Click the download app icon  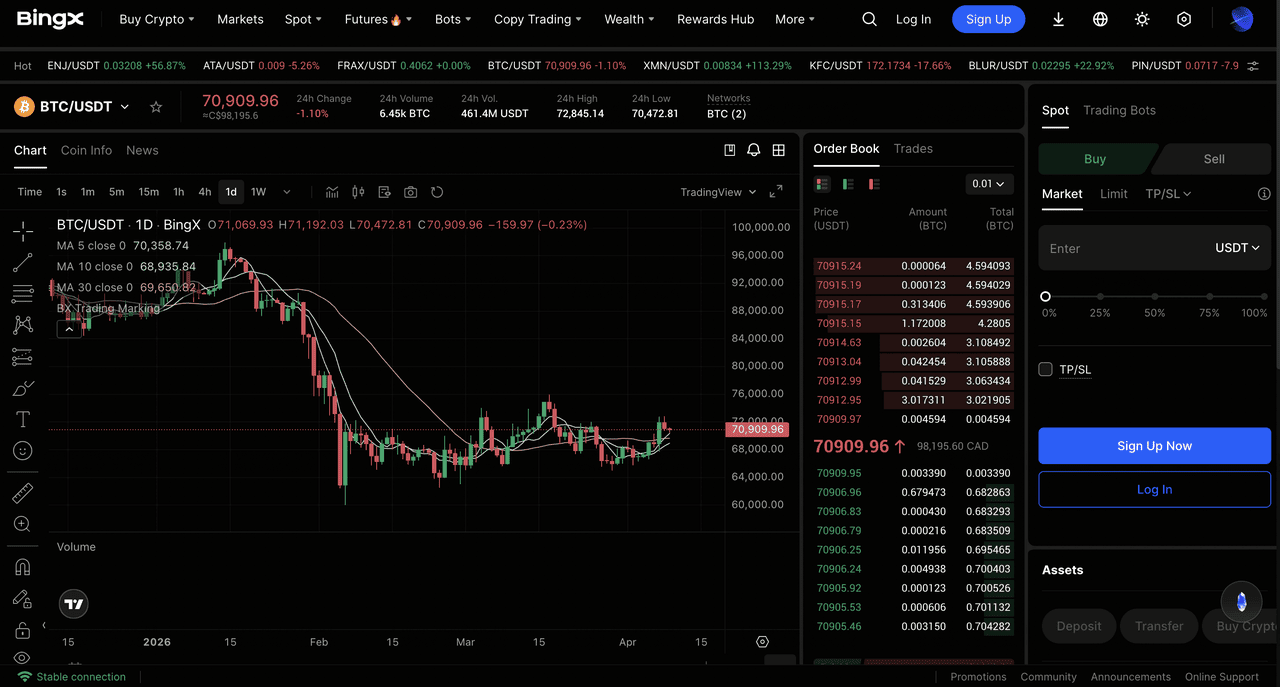[1059, 19]
